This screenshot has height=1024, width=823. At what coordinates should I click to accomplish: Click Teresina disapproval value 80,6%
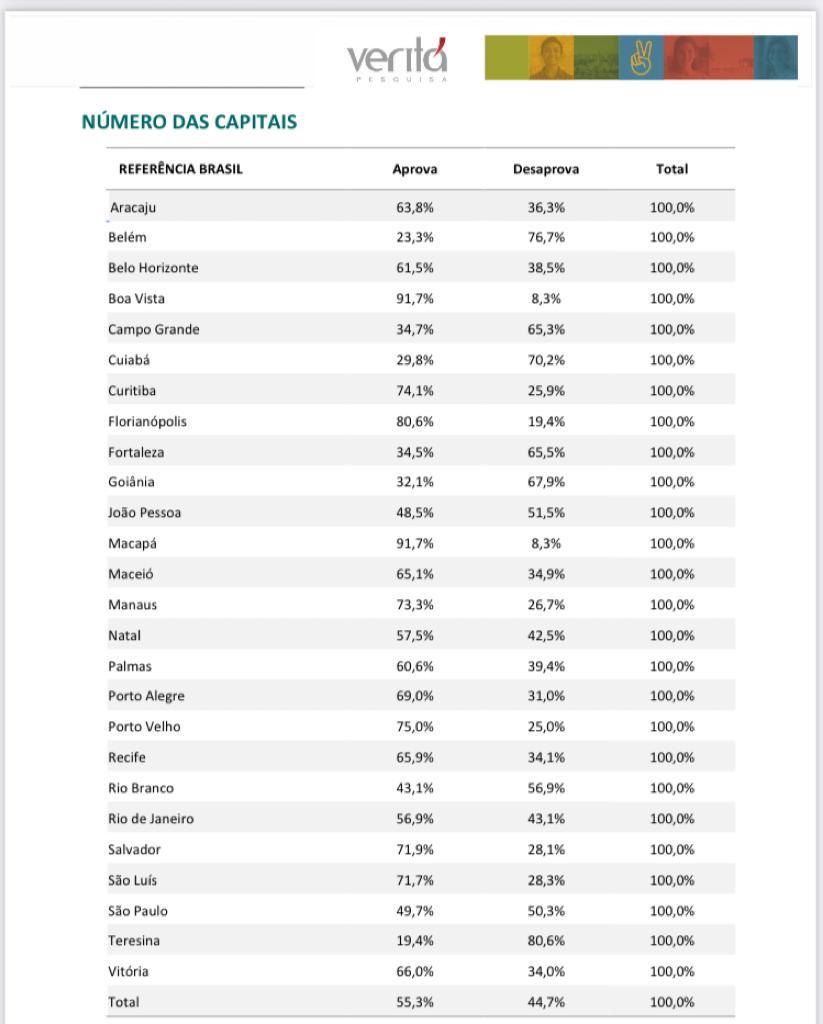(x=546, y=940)
